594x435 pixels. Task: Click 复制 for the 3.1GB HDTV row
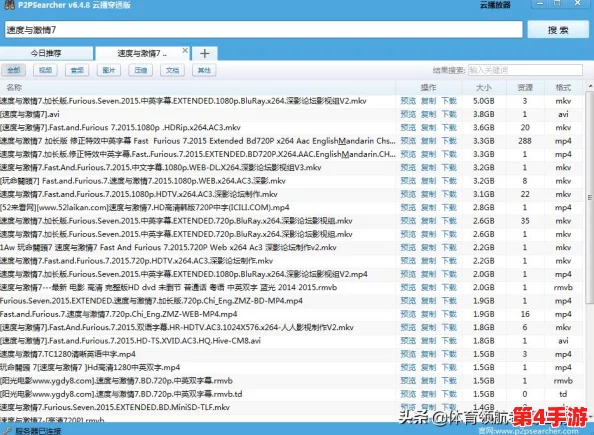(x=428, y=194)
